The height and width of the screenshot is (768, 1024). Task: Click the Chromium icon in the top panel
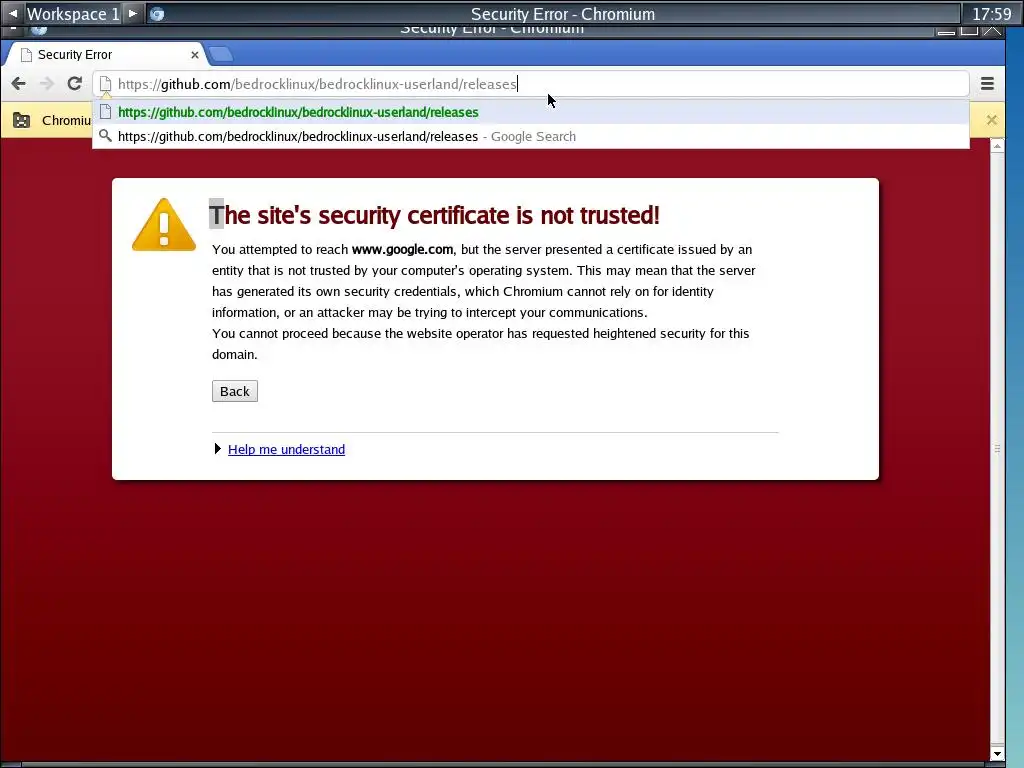[157, 14]
